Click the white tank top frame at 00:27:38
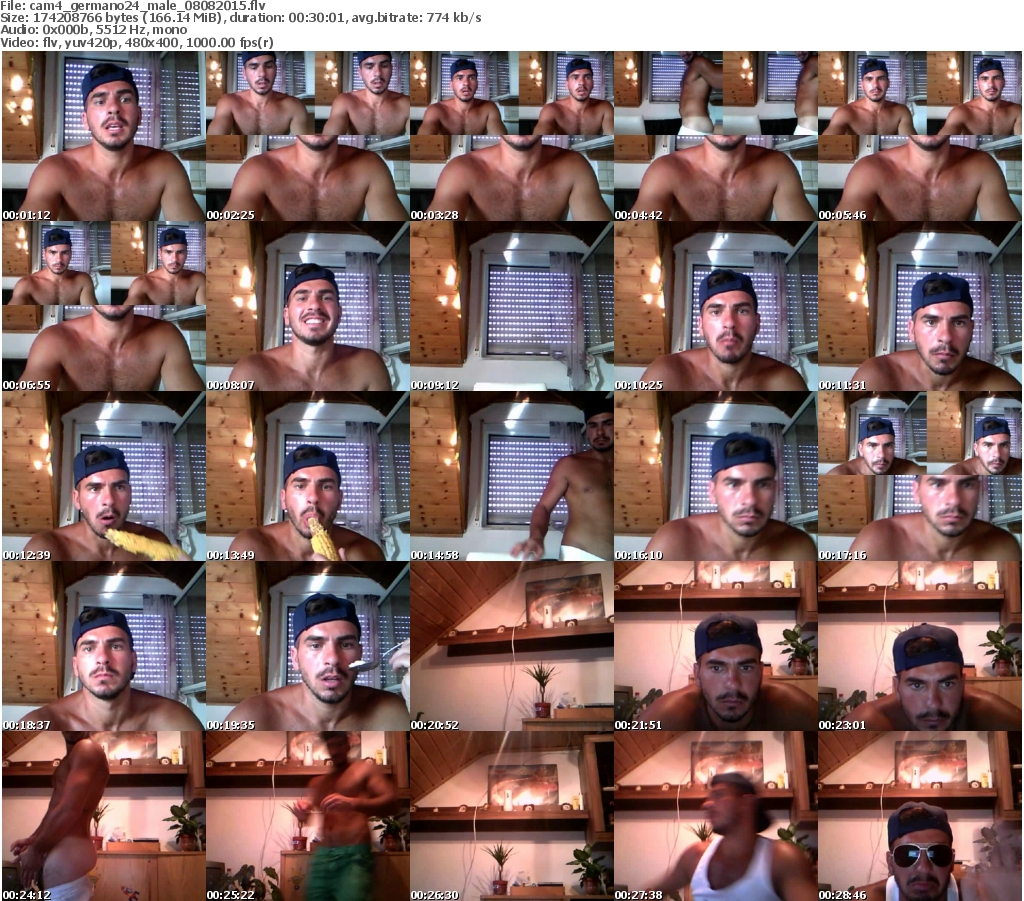Screen dimensions: 1024x901 pos(715,816)
